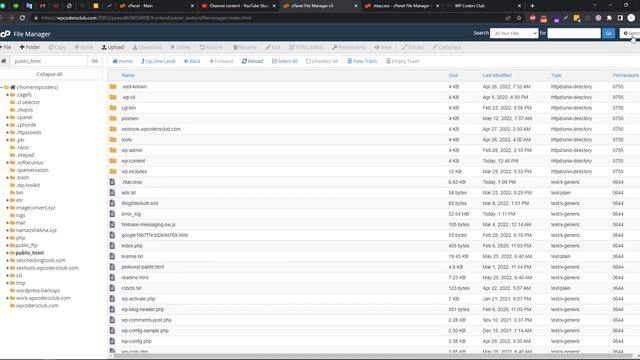Sort by the Last Modified column header
This screenshot has height=360, width=640.
pyautogui.click(x=497, y=76)
